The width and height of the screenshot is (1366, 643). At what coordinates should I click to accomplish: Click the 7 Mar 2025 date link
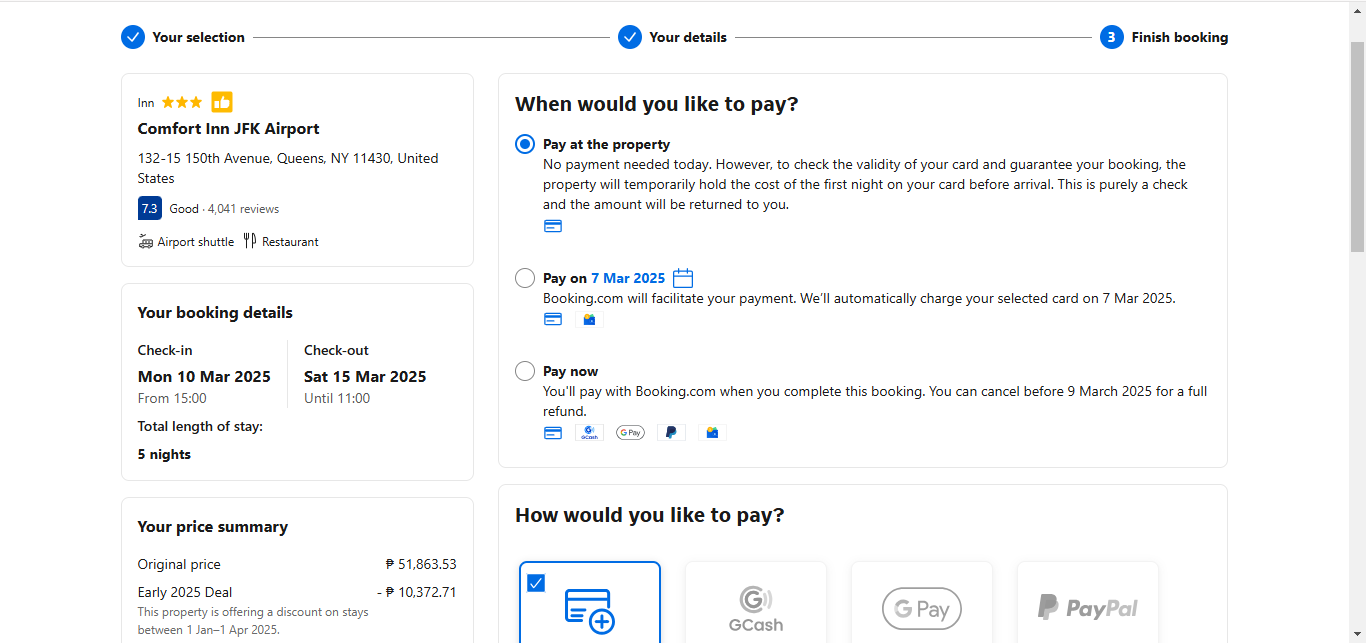point(628,278)
